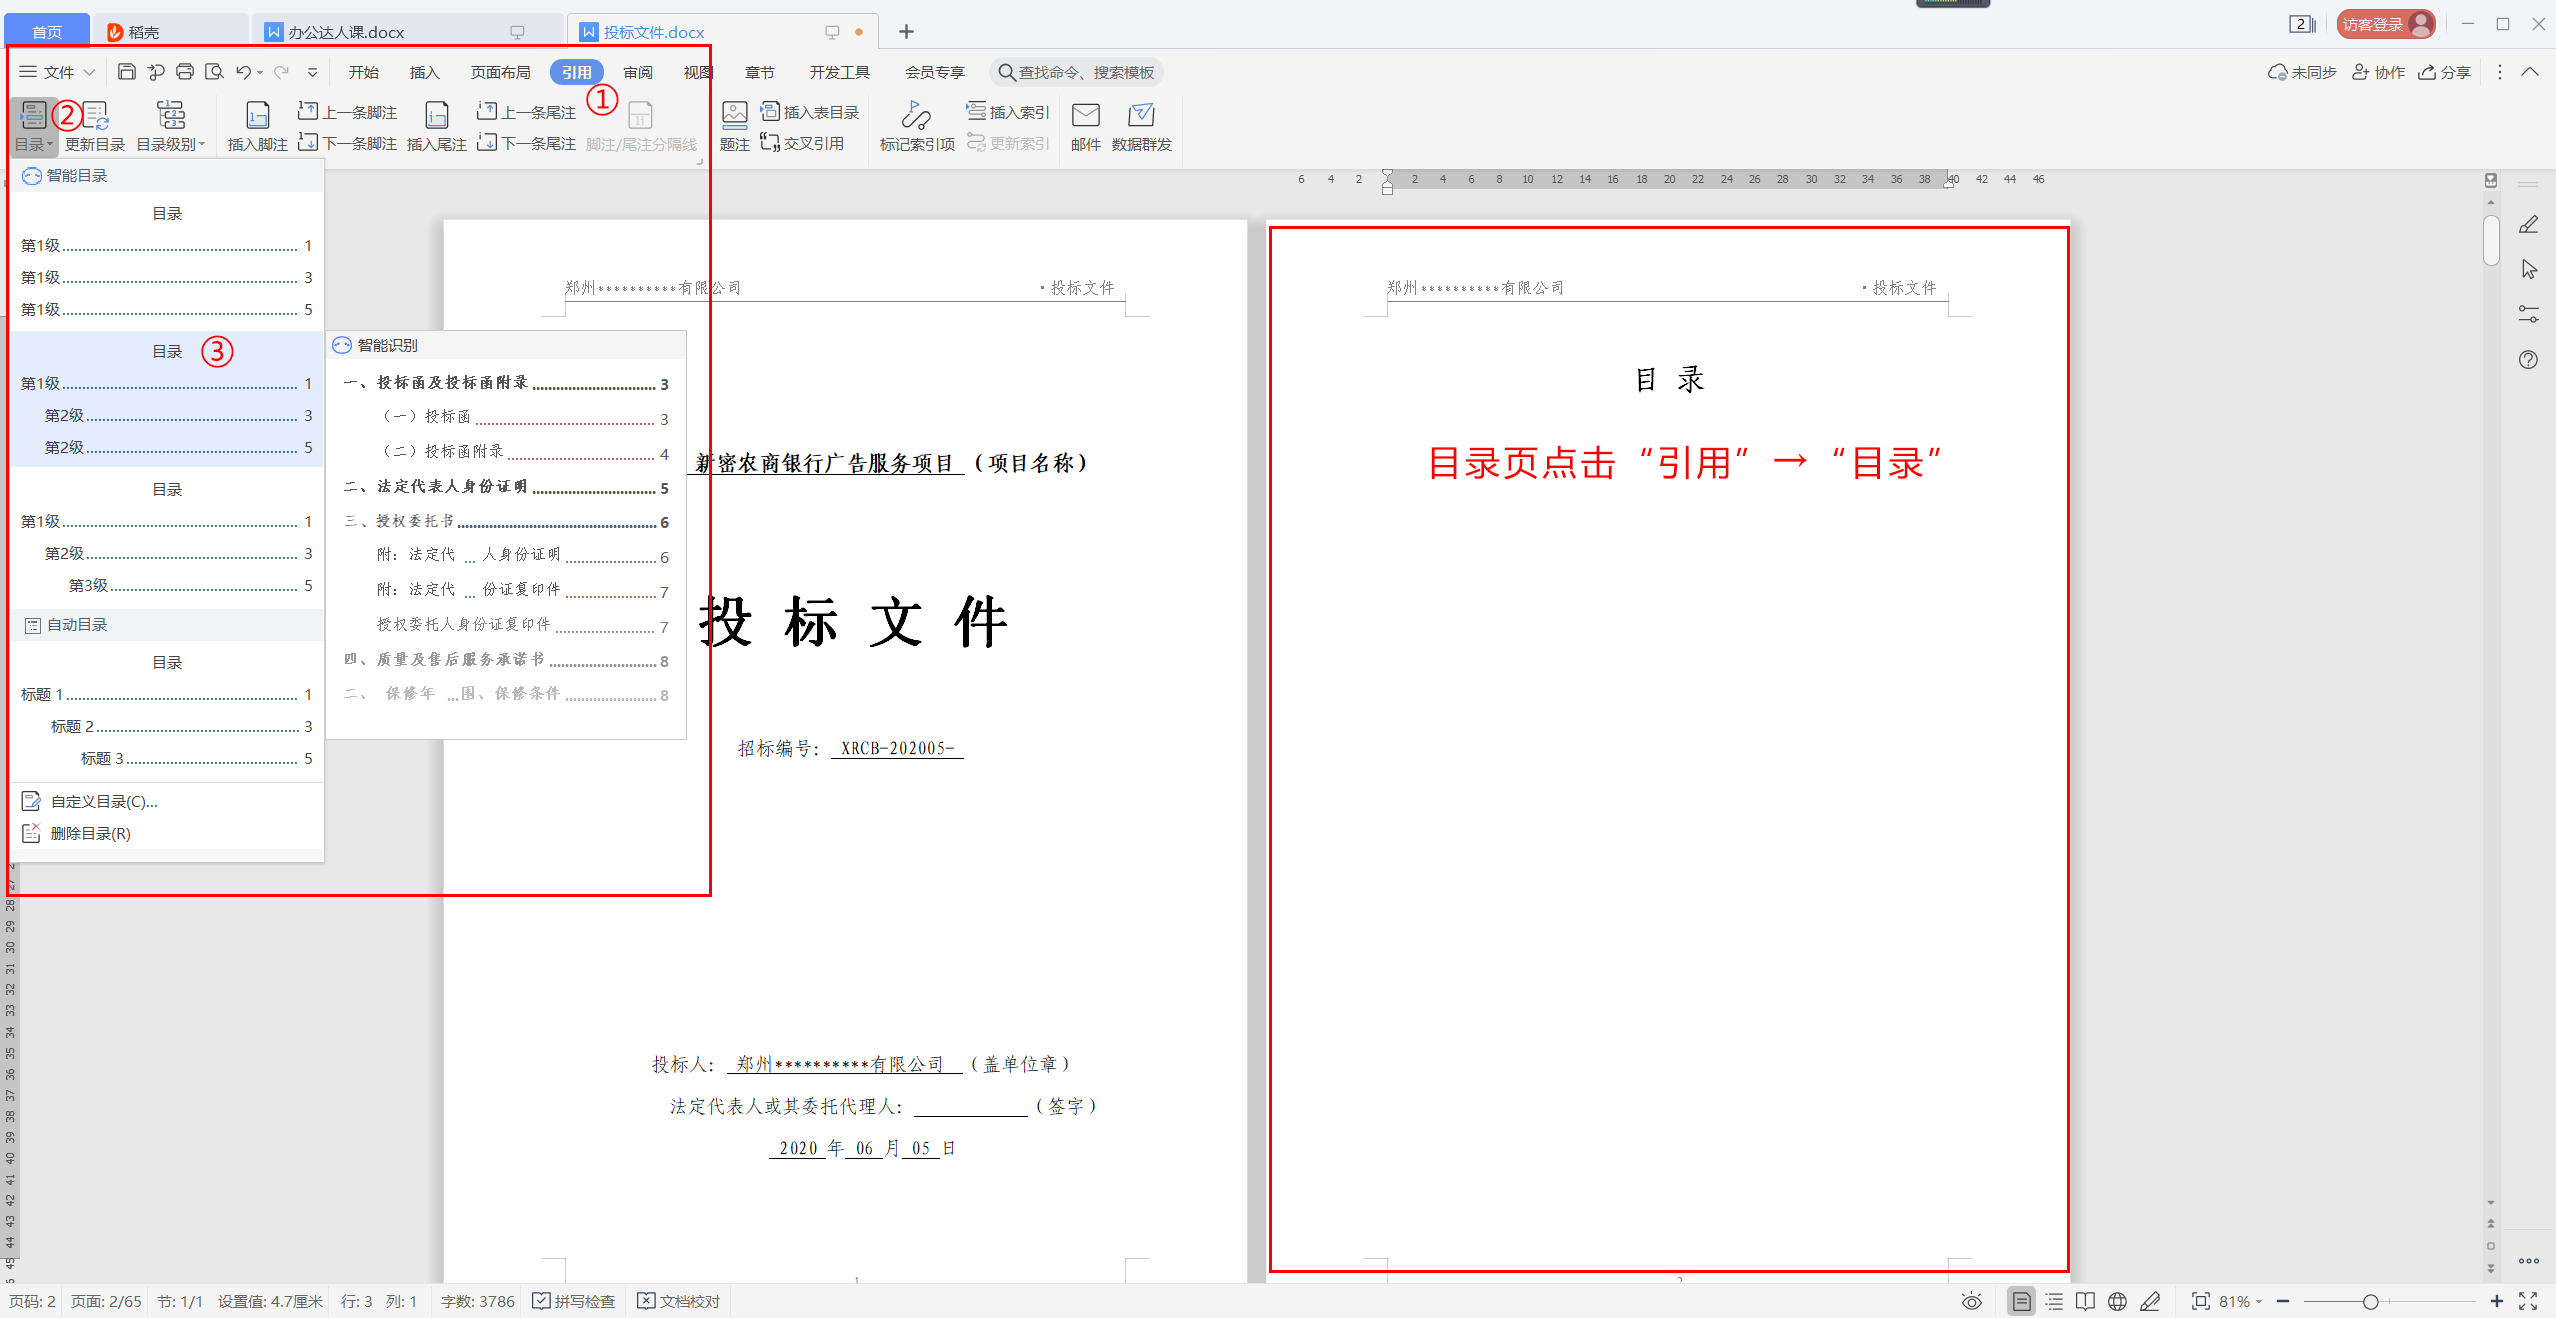The image size is (2556, 1318).
Task: Click the ruler toggle at top of scrollbar
Action: 2491,180
